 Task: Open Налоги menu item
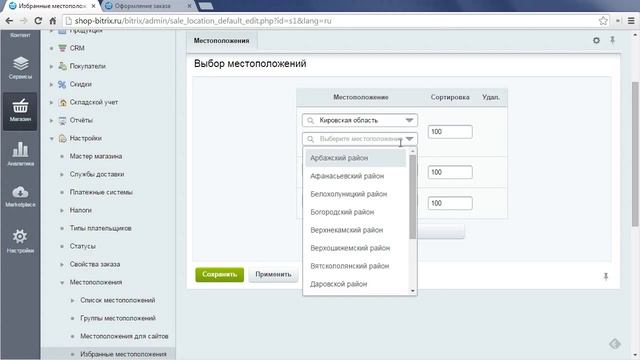click(x=80, y=210)
